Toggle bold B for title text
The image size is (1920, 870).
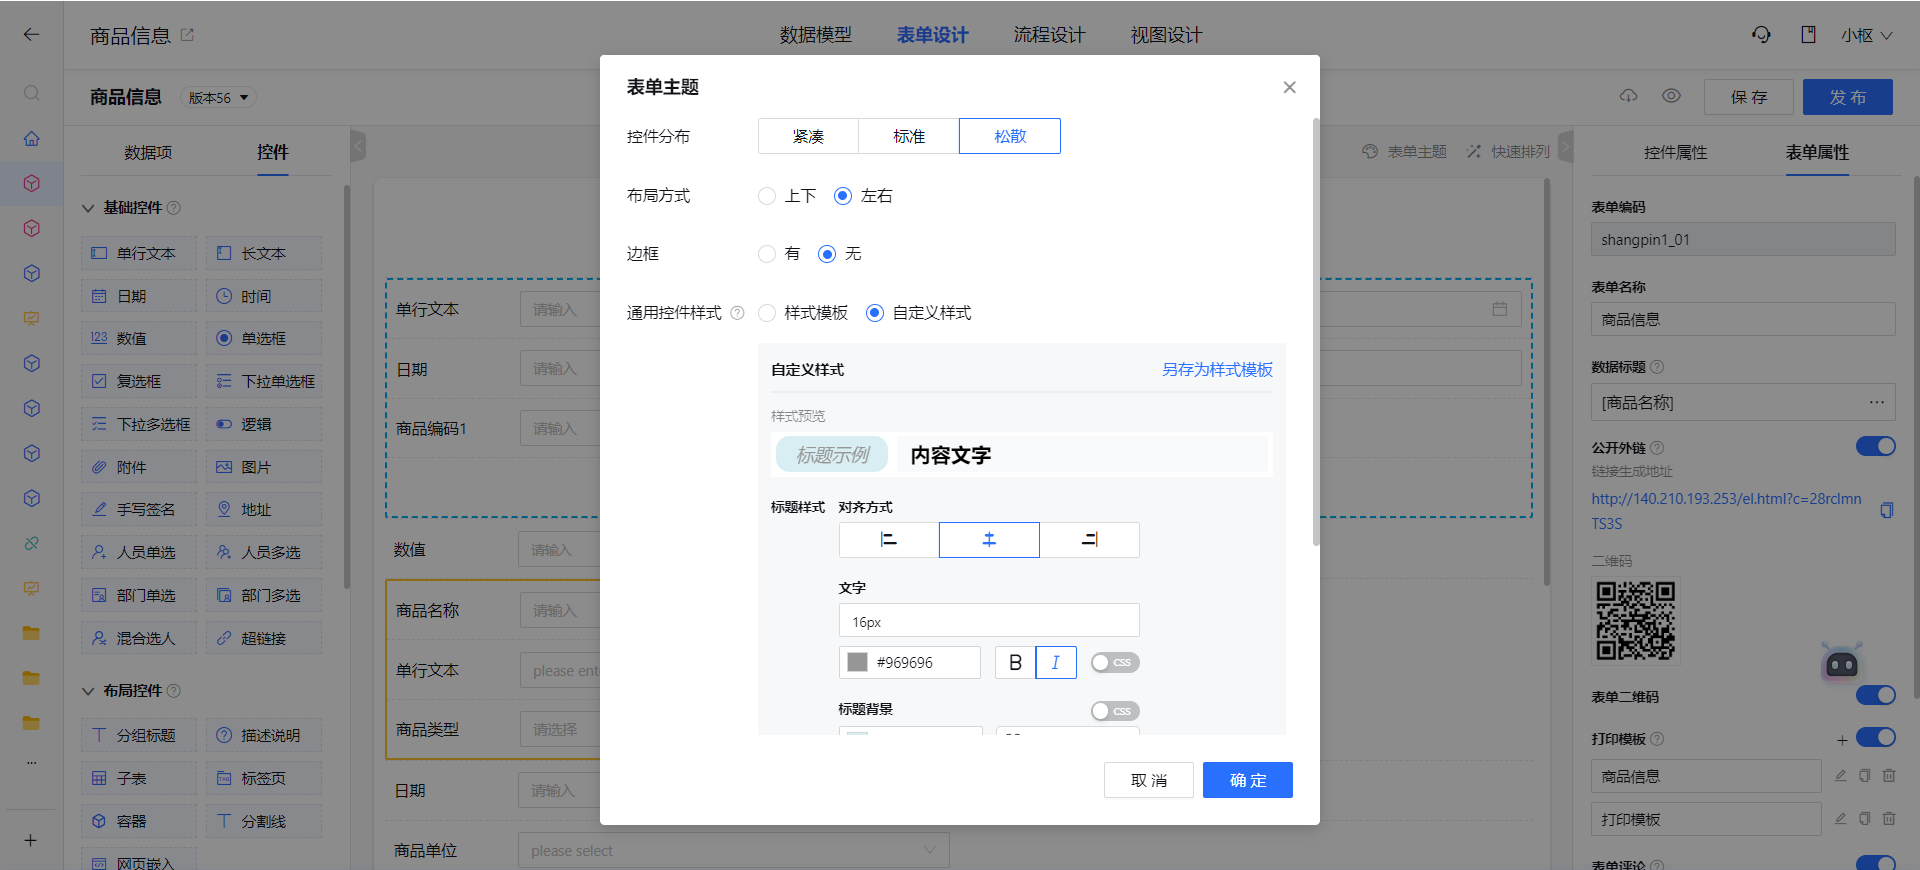(x=1015, y=662)
